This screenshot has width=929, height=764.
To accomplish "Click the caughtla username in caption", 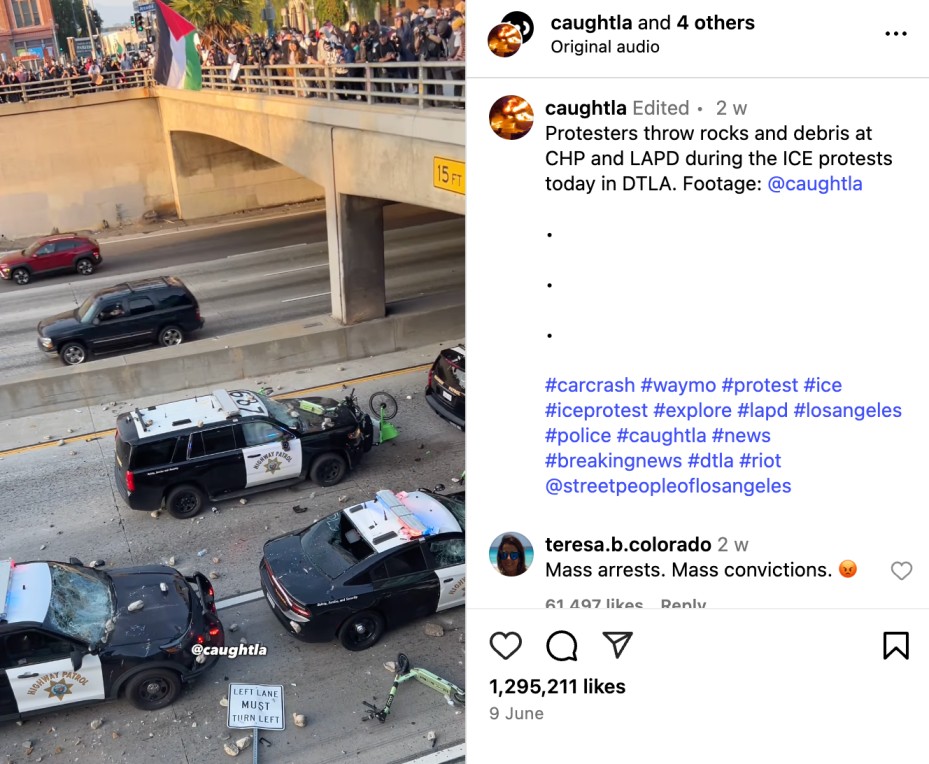I will click(585, 108).
